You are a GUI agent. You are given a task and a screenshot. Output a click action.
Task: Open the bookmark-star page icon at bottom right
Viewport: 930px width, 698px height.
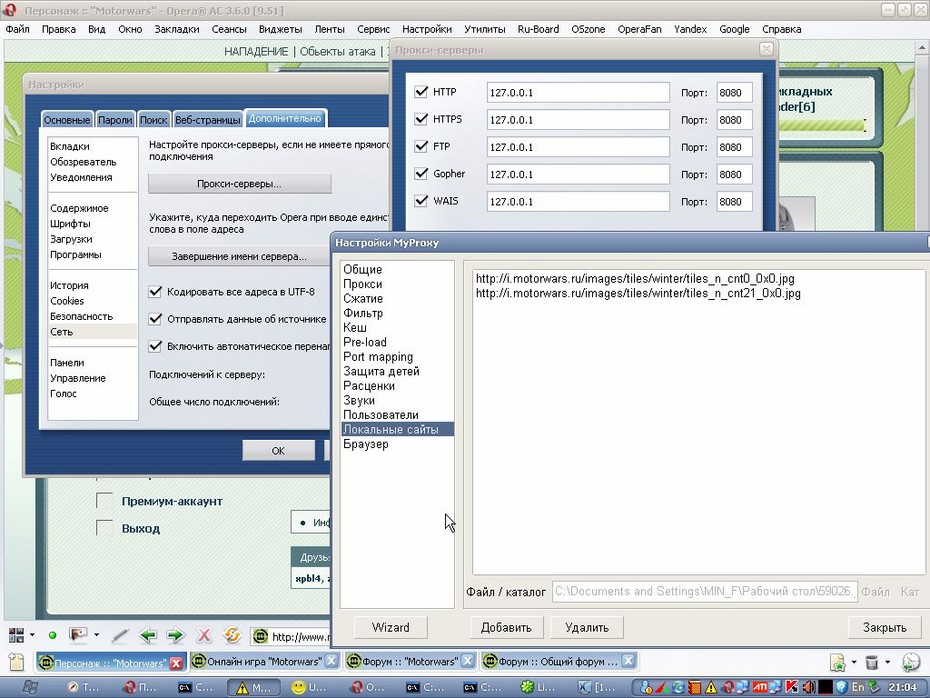[x=837, y=662]
